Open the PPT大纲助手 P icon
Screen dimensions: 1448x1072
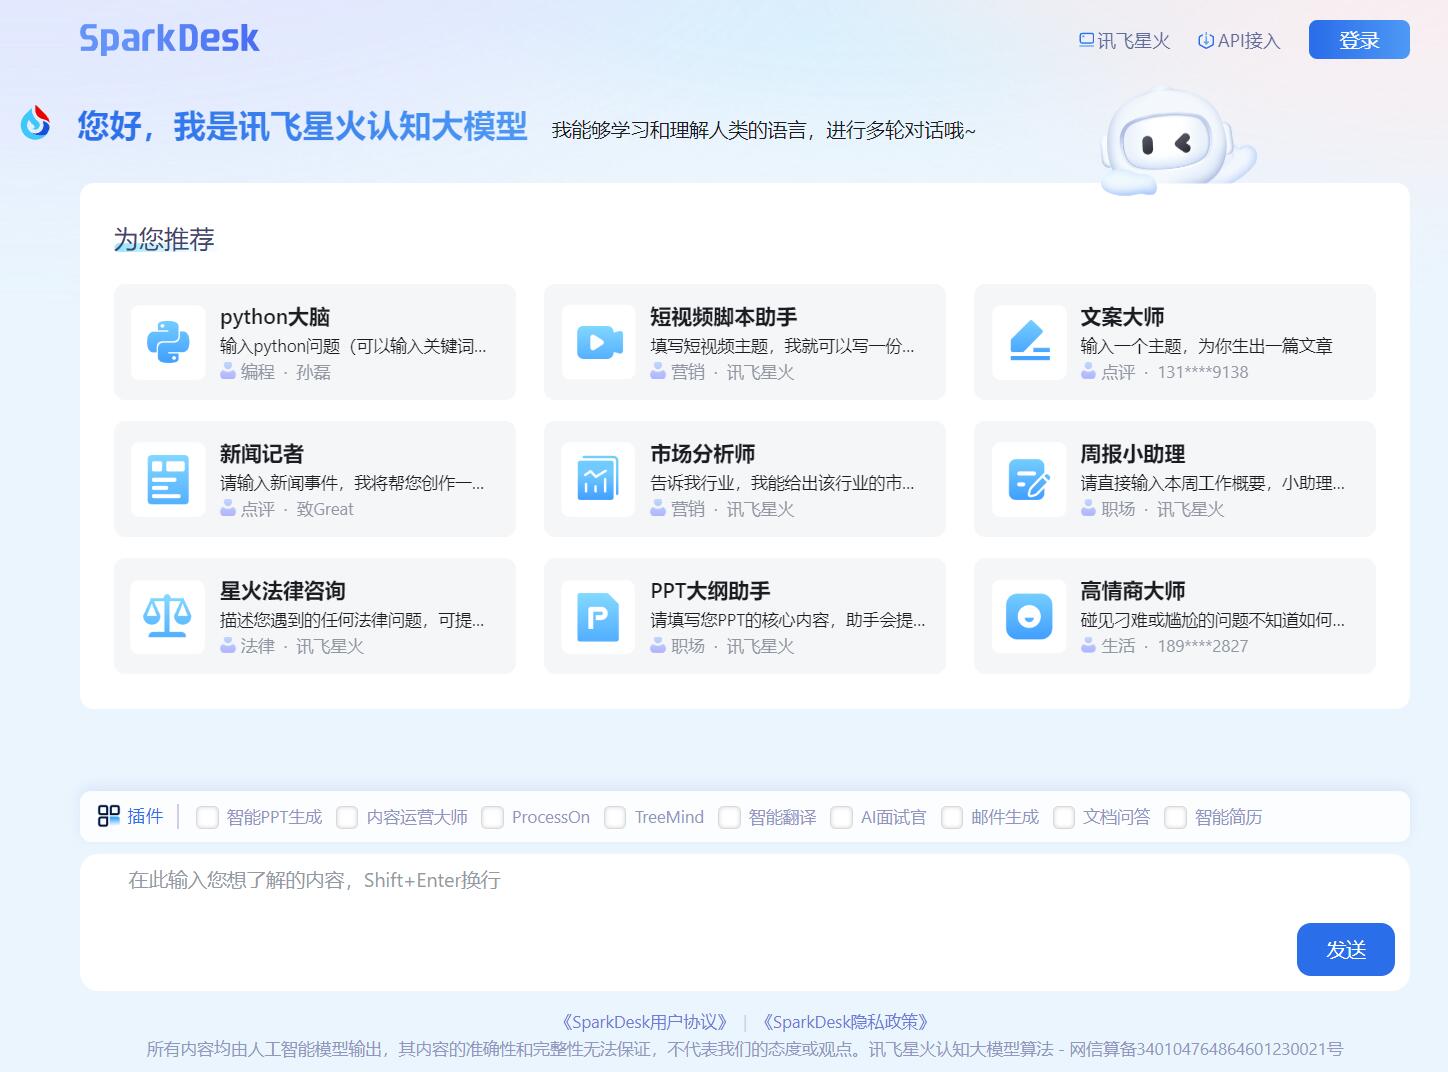coord(598,616)
